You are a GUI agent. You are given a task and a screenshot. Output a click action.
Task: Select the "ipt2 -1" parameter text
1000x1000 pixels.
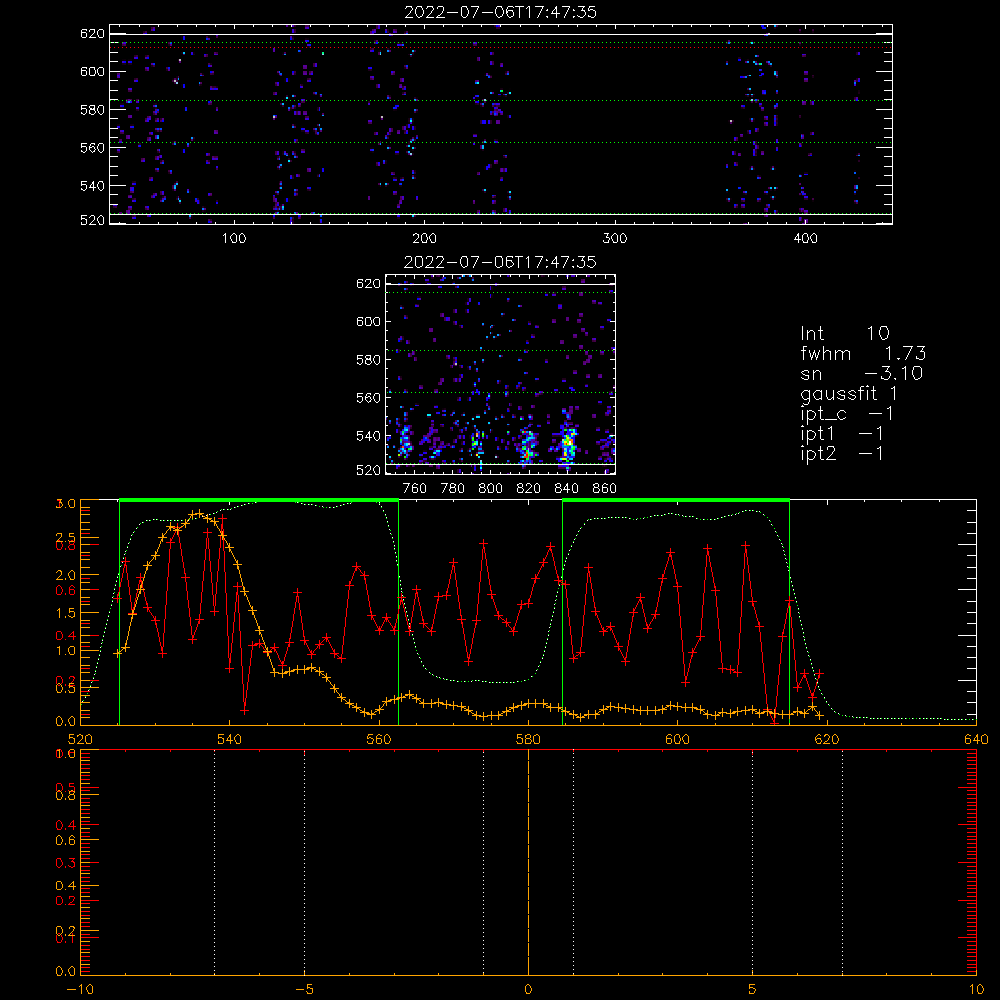(x=842, y=453)
